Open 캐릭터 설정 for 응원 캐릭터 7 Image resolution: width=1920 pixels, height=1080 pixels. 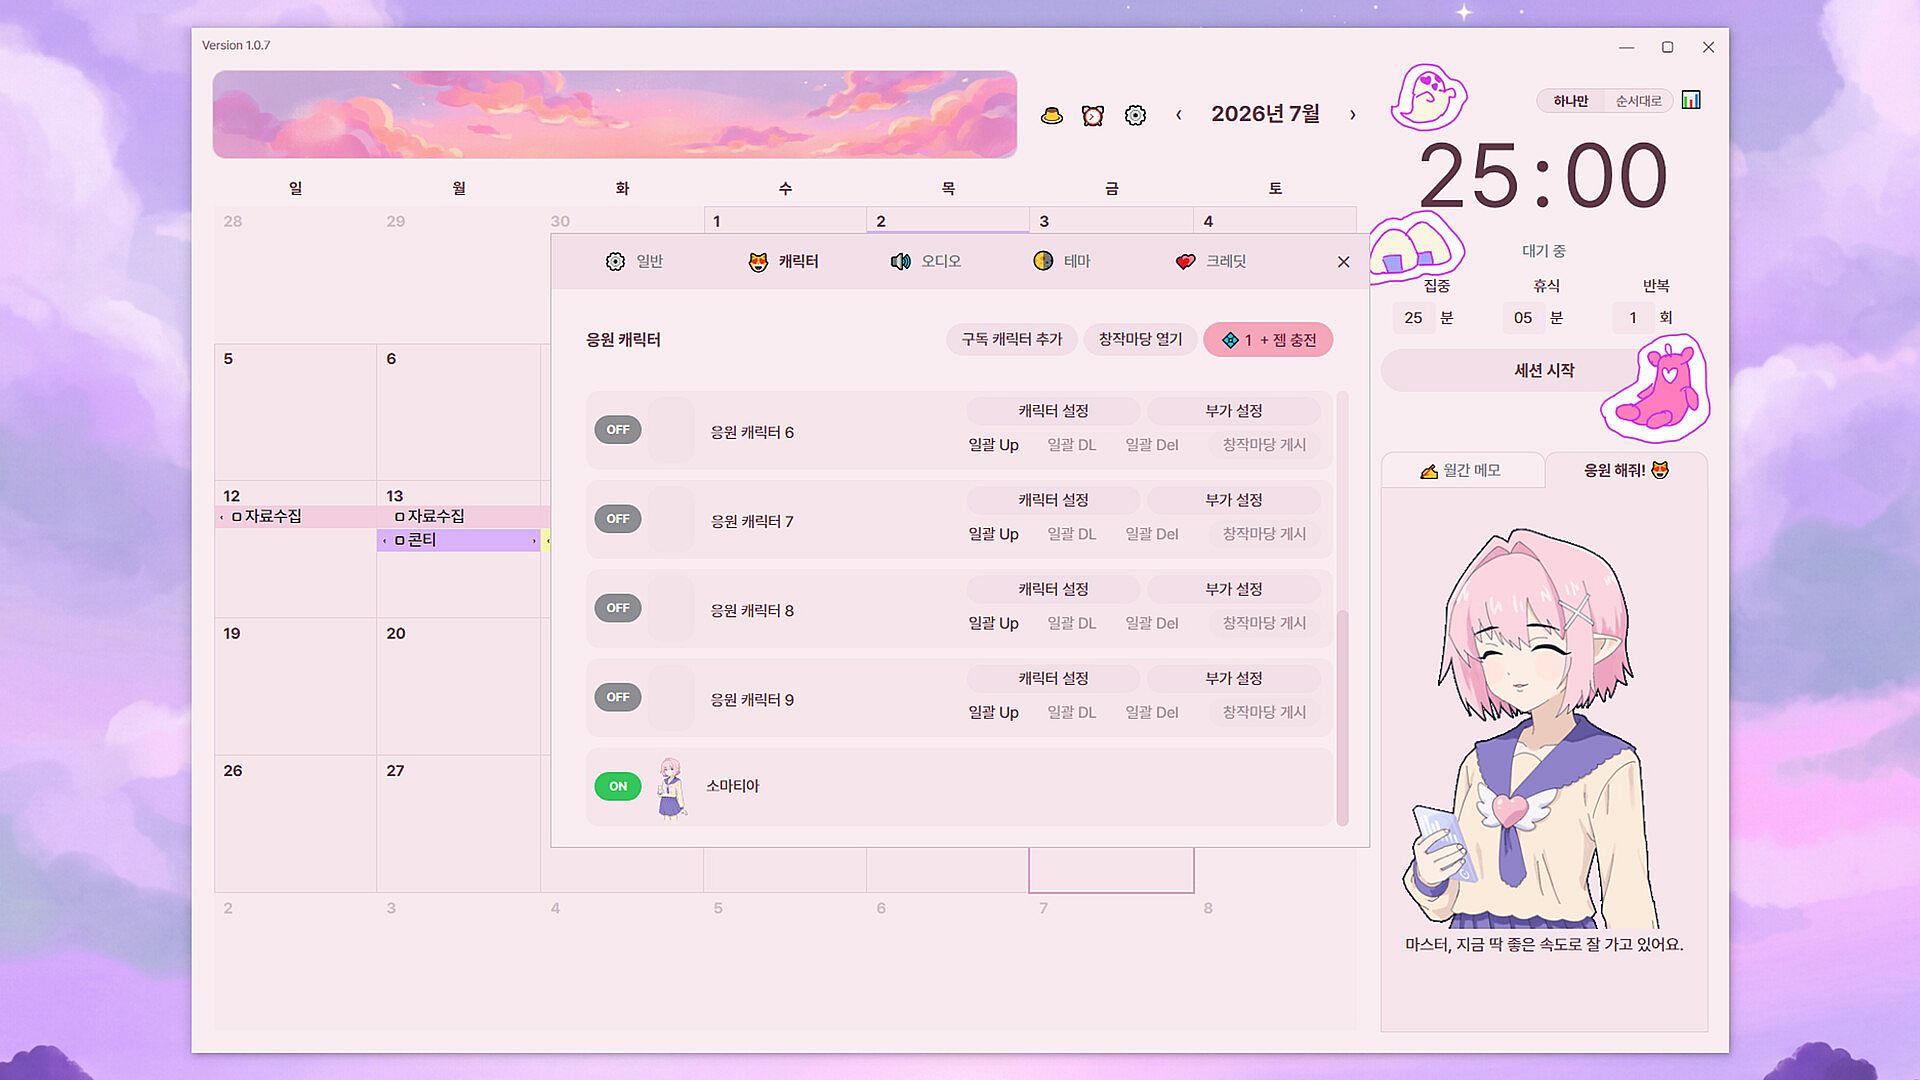(x=1053, y=500)
